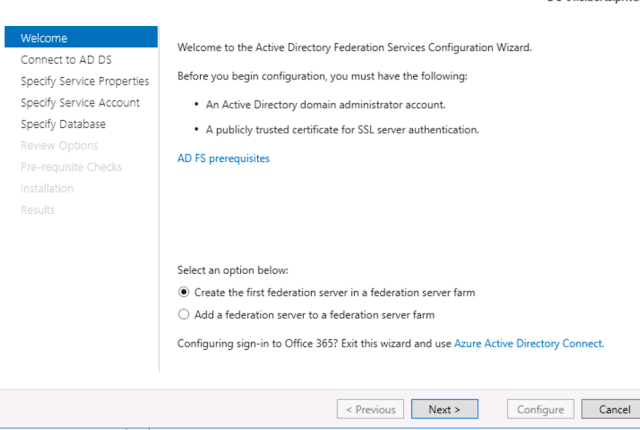640x430 pixels.
Task: Cancel the AD FS wizard
Action: 612,409
